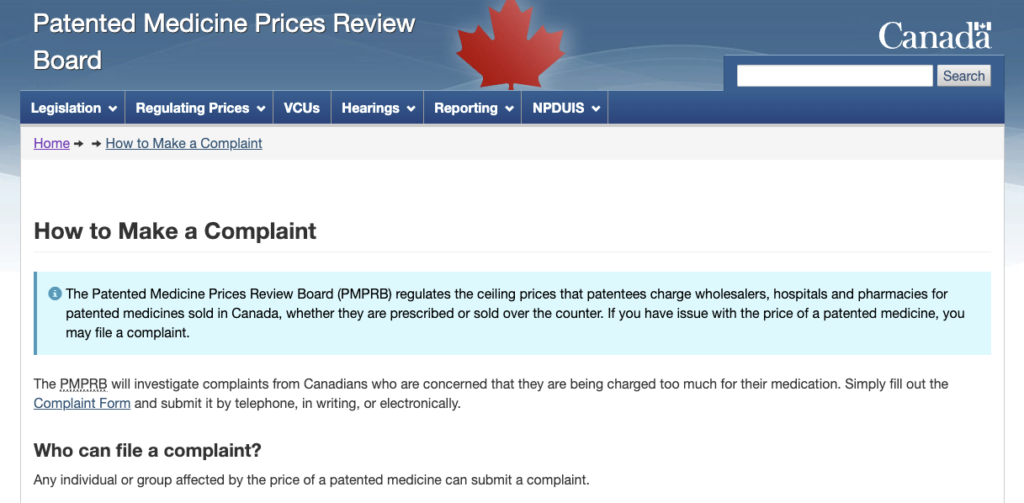1024x503 pixels.
Task: Click the Search button
Action: [963, 76]
